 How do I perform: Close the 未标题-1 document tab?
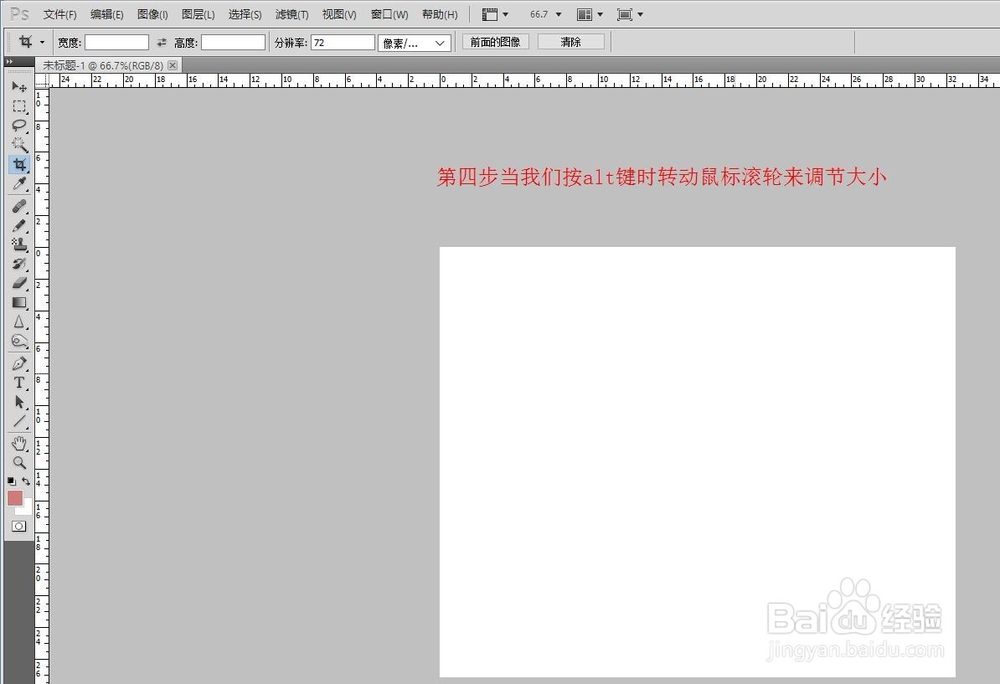pyautogui.click(x=172, y=65)
